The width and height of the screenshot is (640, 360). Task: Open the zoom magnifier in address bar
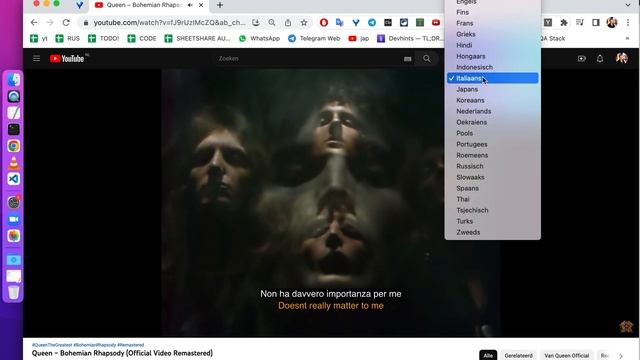[x=272, y=23]
